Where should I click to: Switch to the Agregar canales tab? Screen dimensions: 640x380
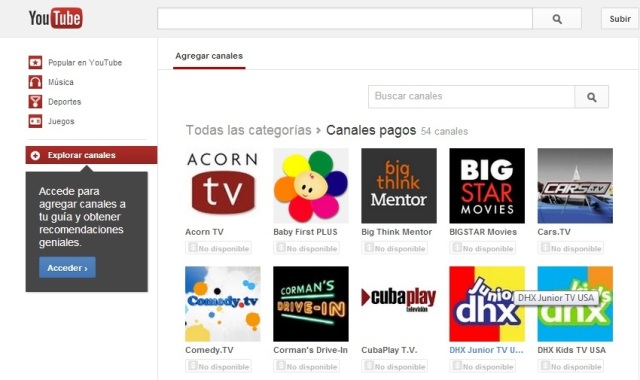pos(209,56)
